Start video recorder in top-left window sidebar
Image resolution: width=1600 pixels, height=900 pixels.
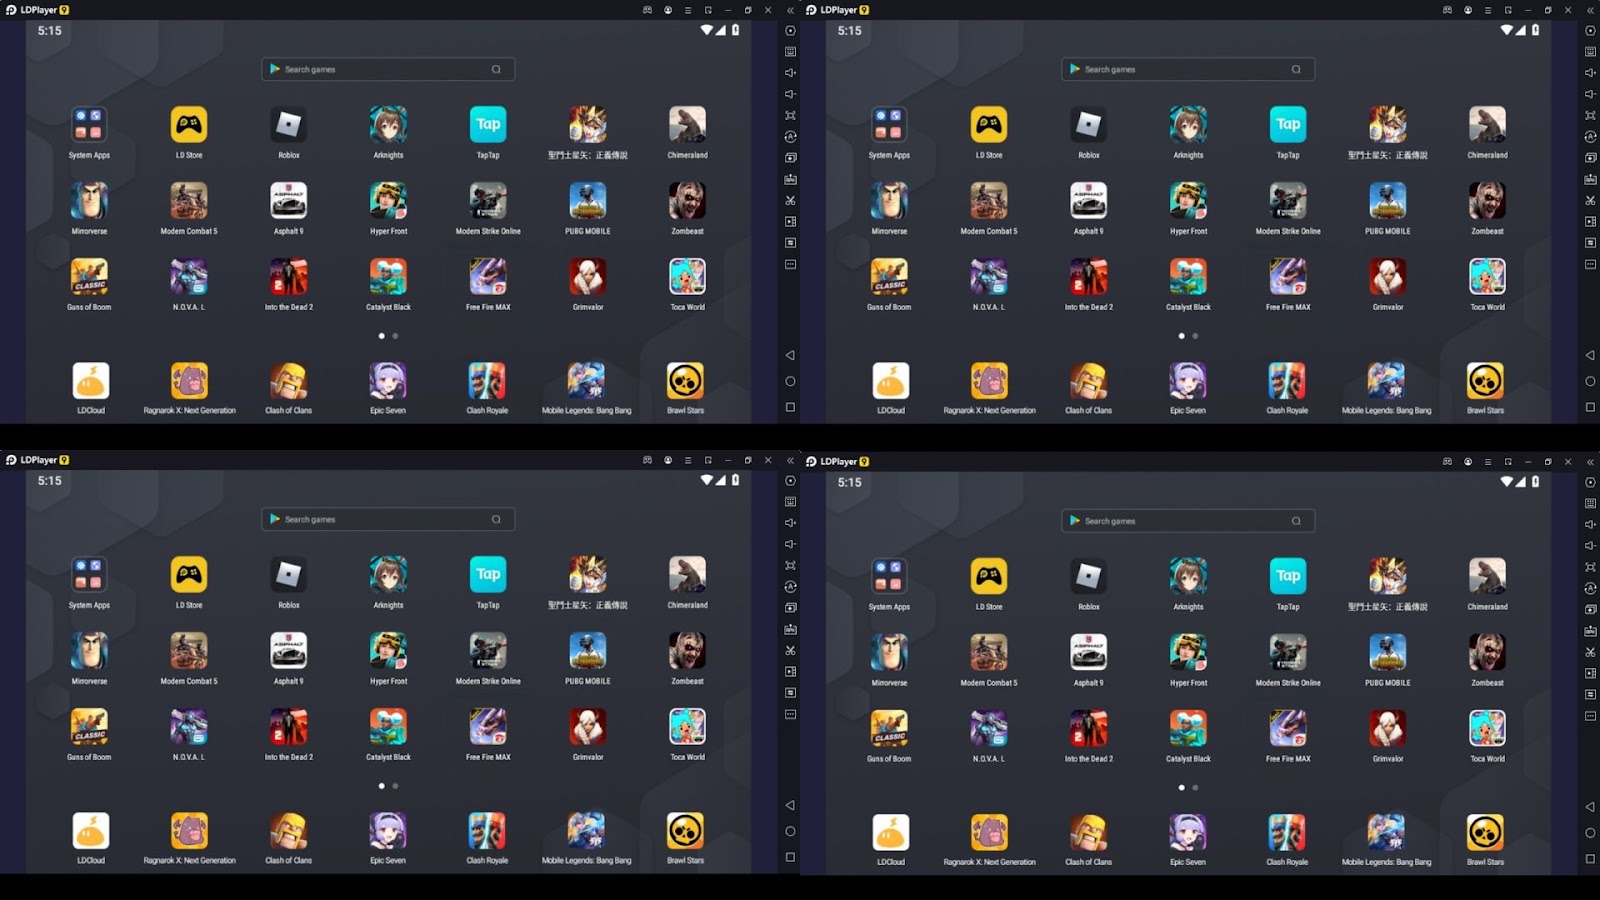click(x=790, y=221)
